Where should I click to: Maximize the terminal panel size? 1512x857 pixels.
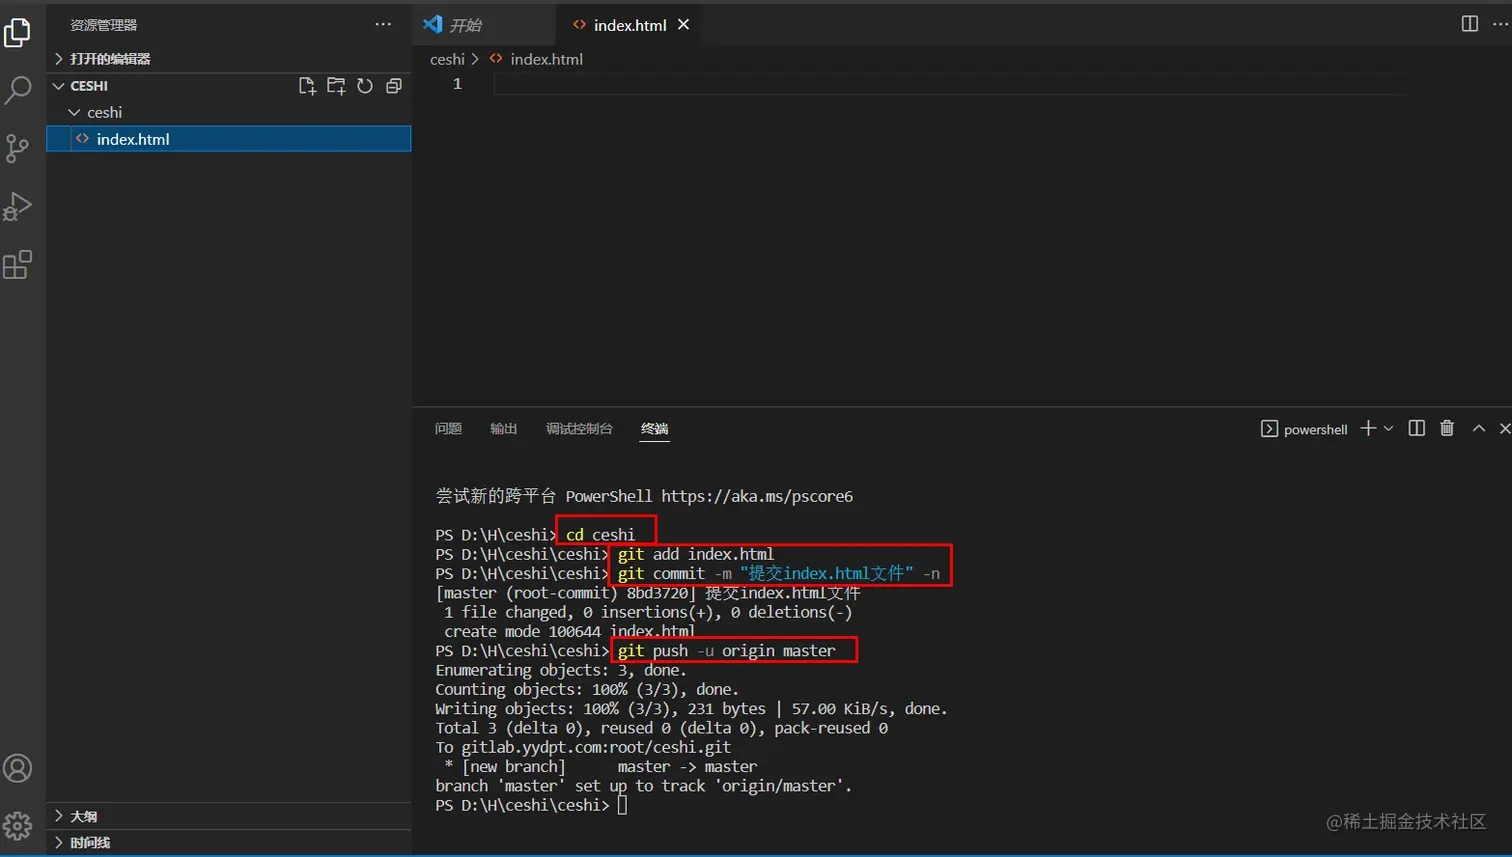click(1479, 428)
